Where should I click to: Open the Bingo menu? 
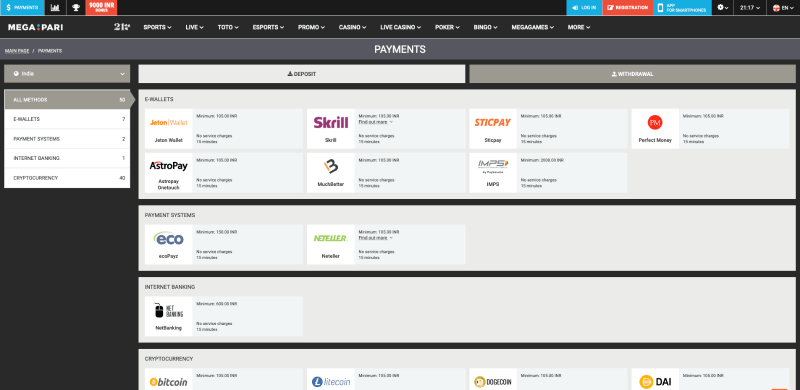point(485,28)
